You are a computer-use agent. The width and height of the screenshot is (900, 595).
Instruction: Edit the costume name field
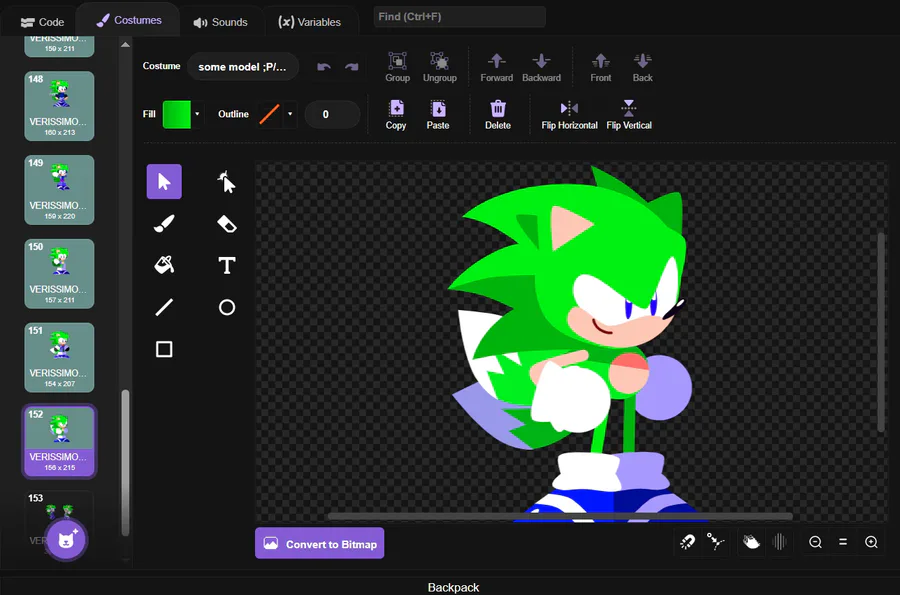[x=242, y=67]
